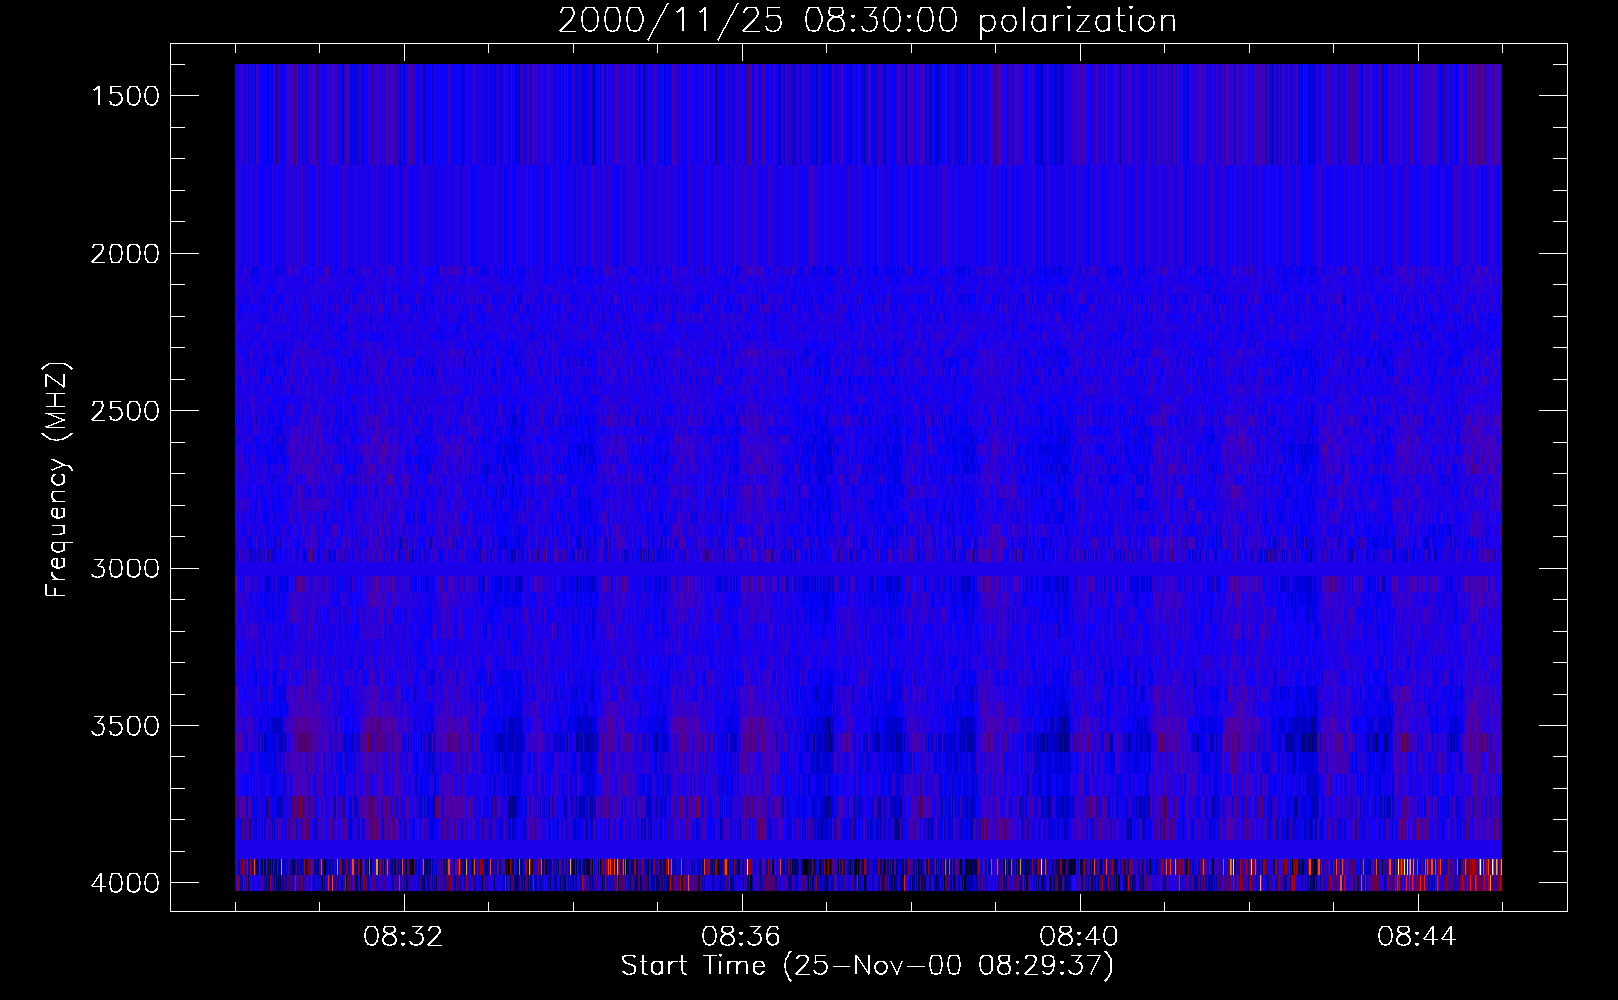Click the plot title '2000/11/25 08:30:00 polarization'
This screenshot has width=1618, height=1000.
click(867, 21)
